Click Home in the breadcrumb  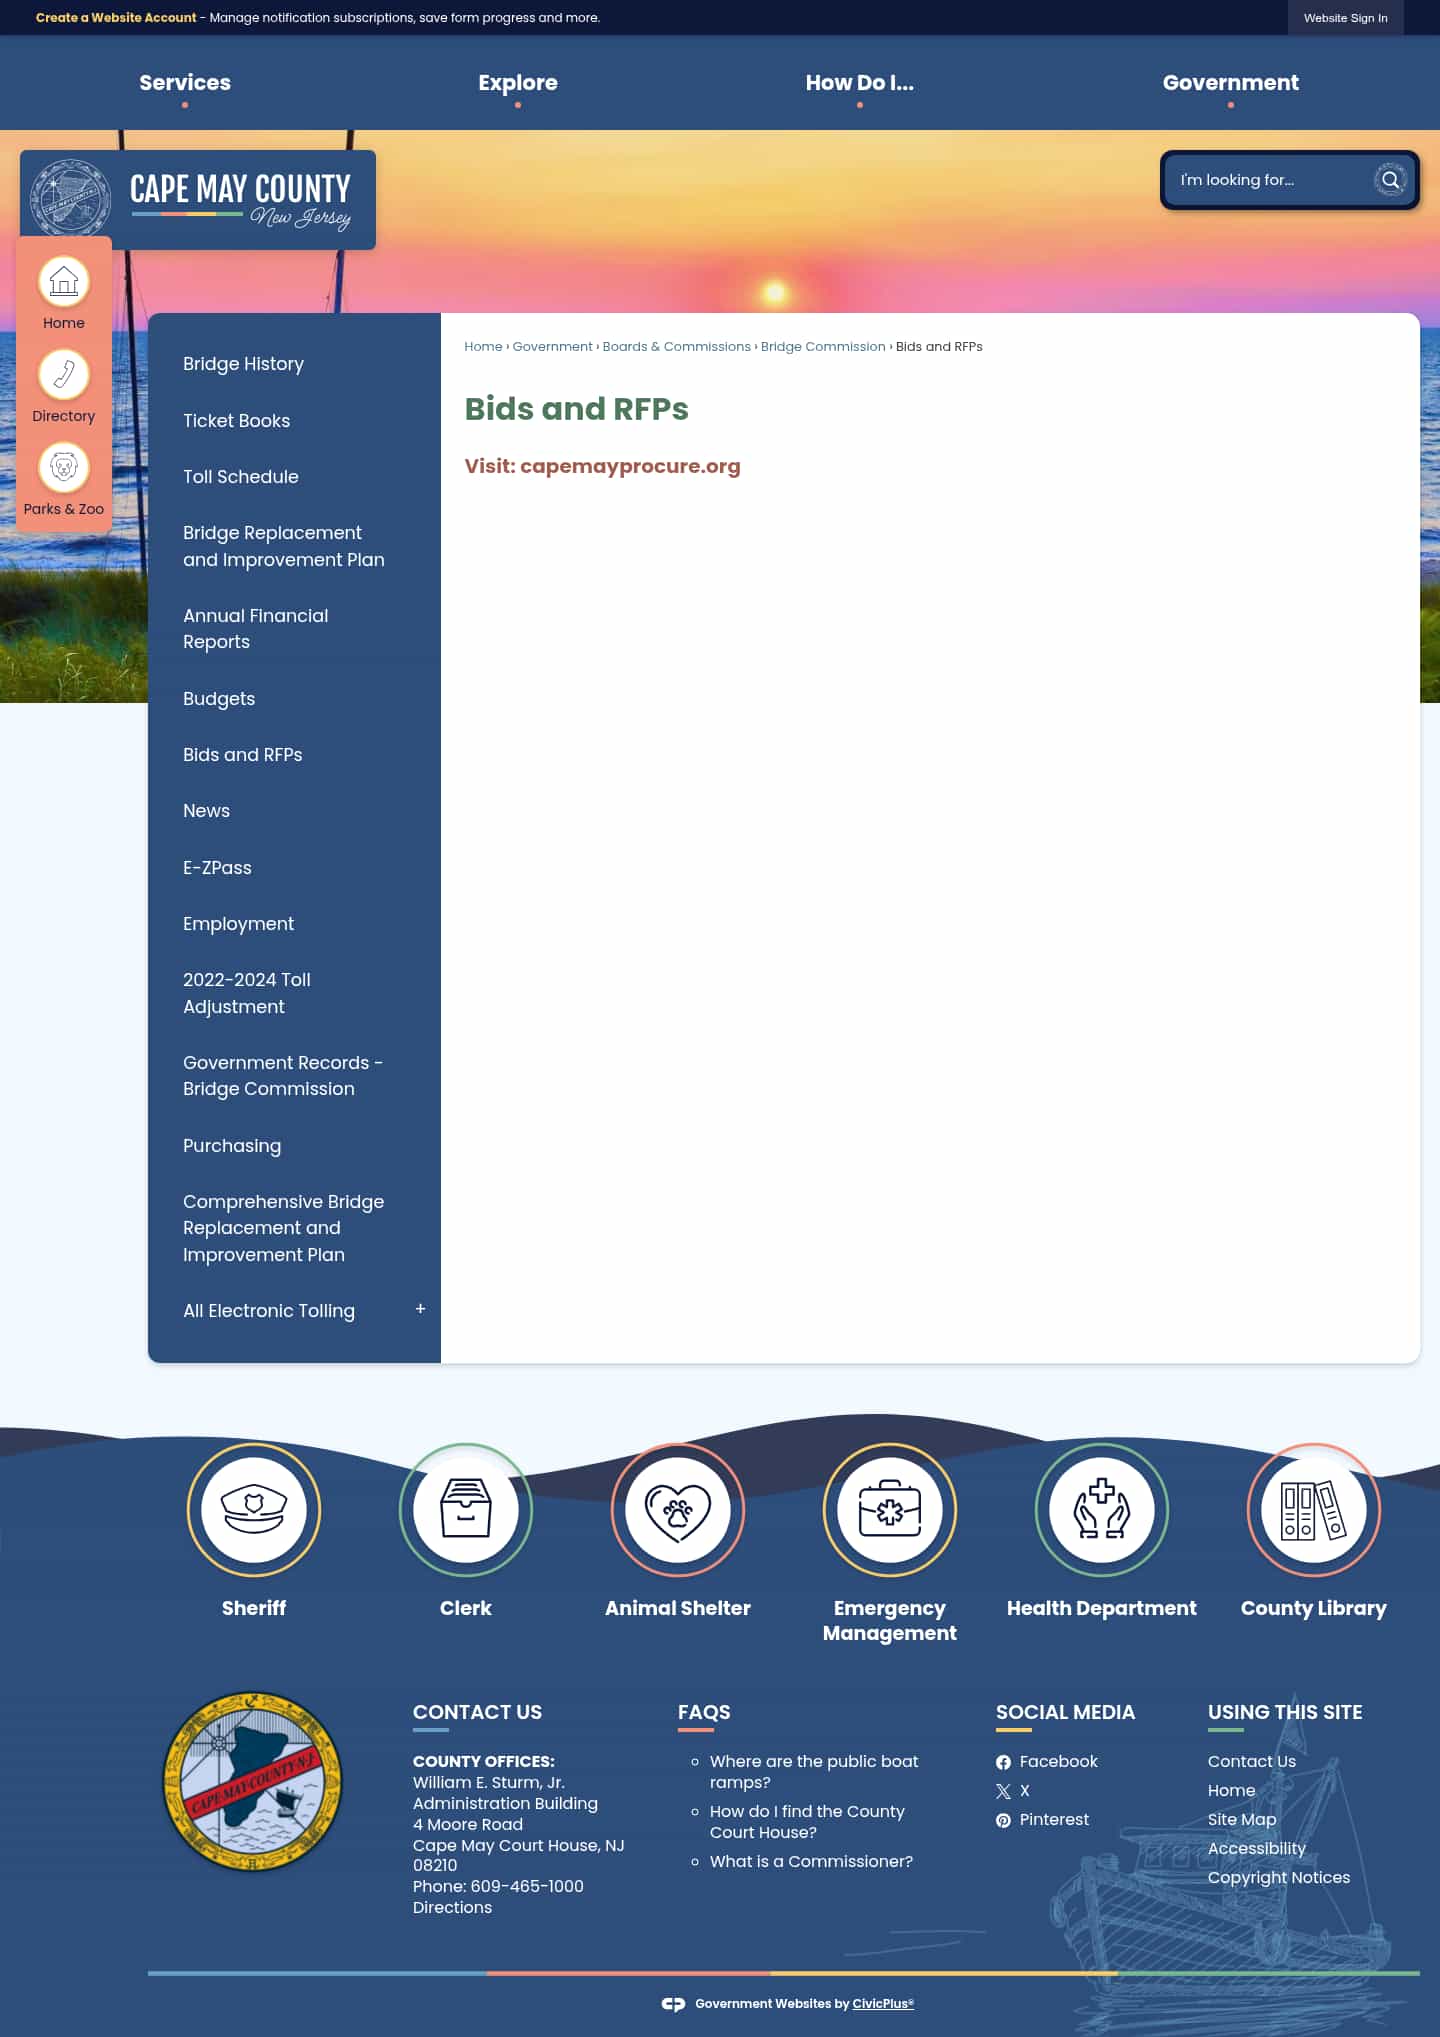point(483,347)
